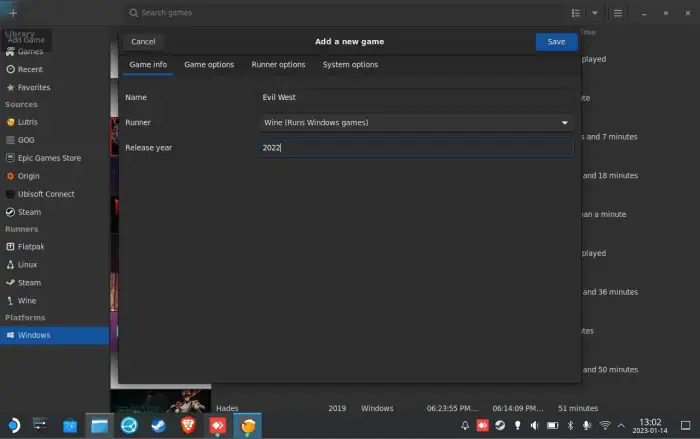Click the battery tray icon
The width and height of the screenshot is (700, 439).
(x=552, y=426)
